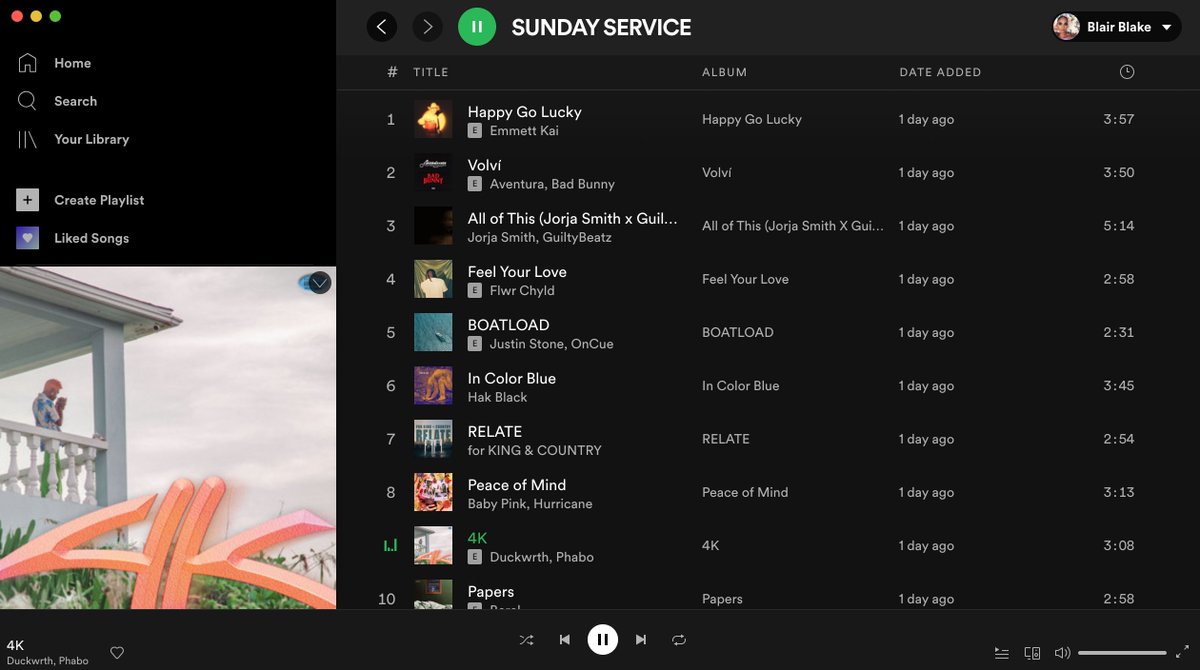Skip to previous track
Viewport: 1200px width, 670px height.
click(x=564, y=640)
